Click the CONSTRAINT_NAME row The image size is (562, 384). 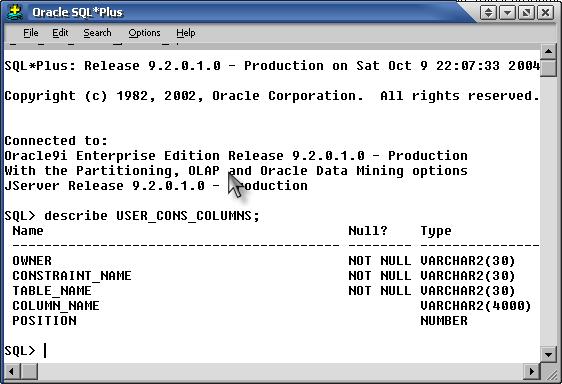pos(263,276)
